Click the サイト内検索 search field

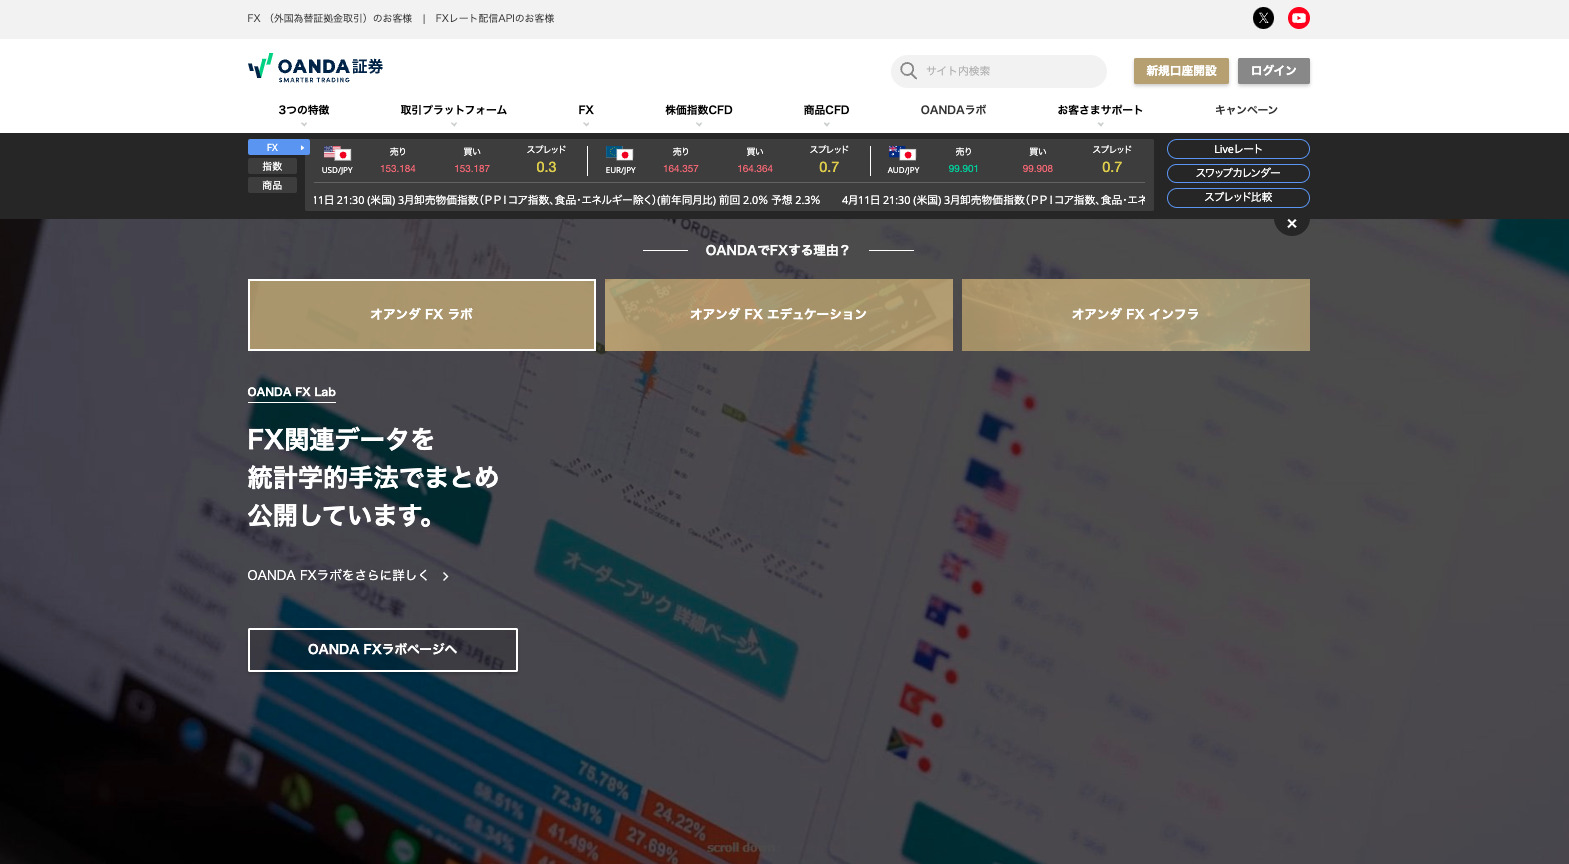click(1008, 71)
